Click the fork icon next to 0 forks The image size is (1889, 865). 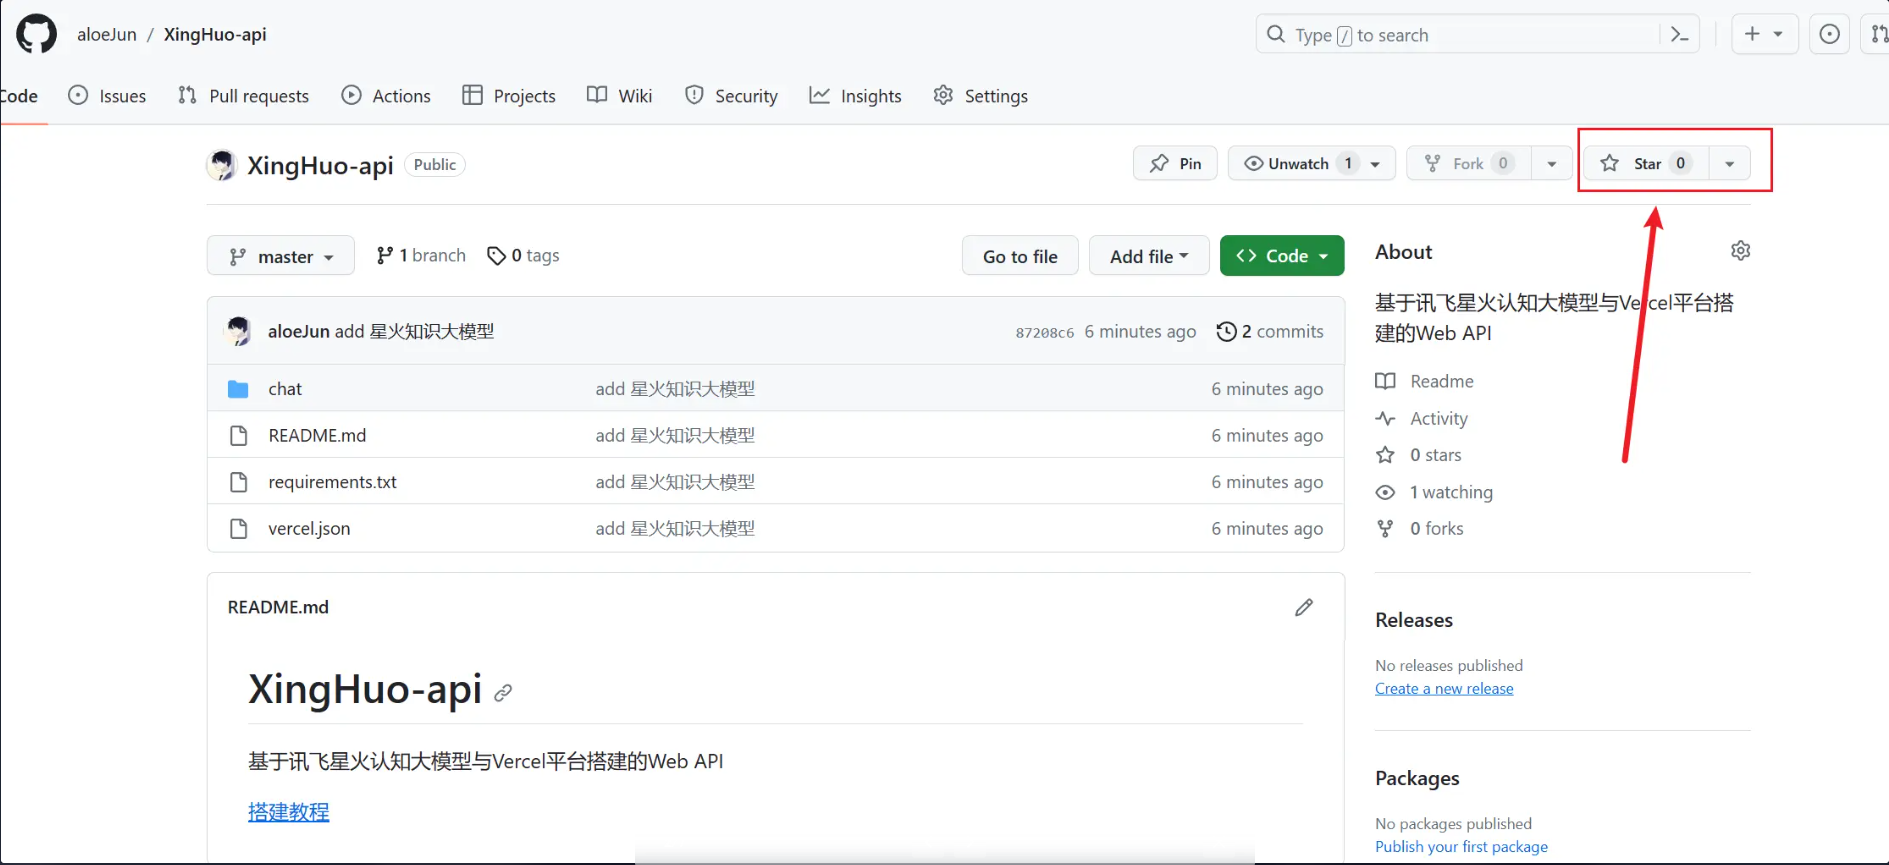tap(1385, 528)
